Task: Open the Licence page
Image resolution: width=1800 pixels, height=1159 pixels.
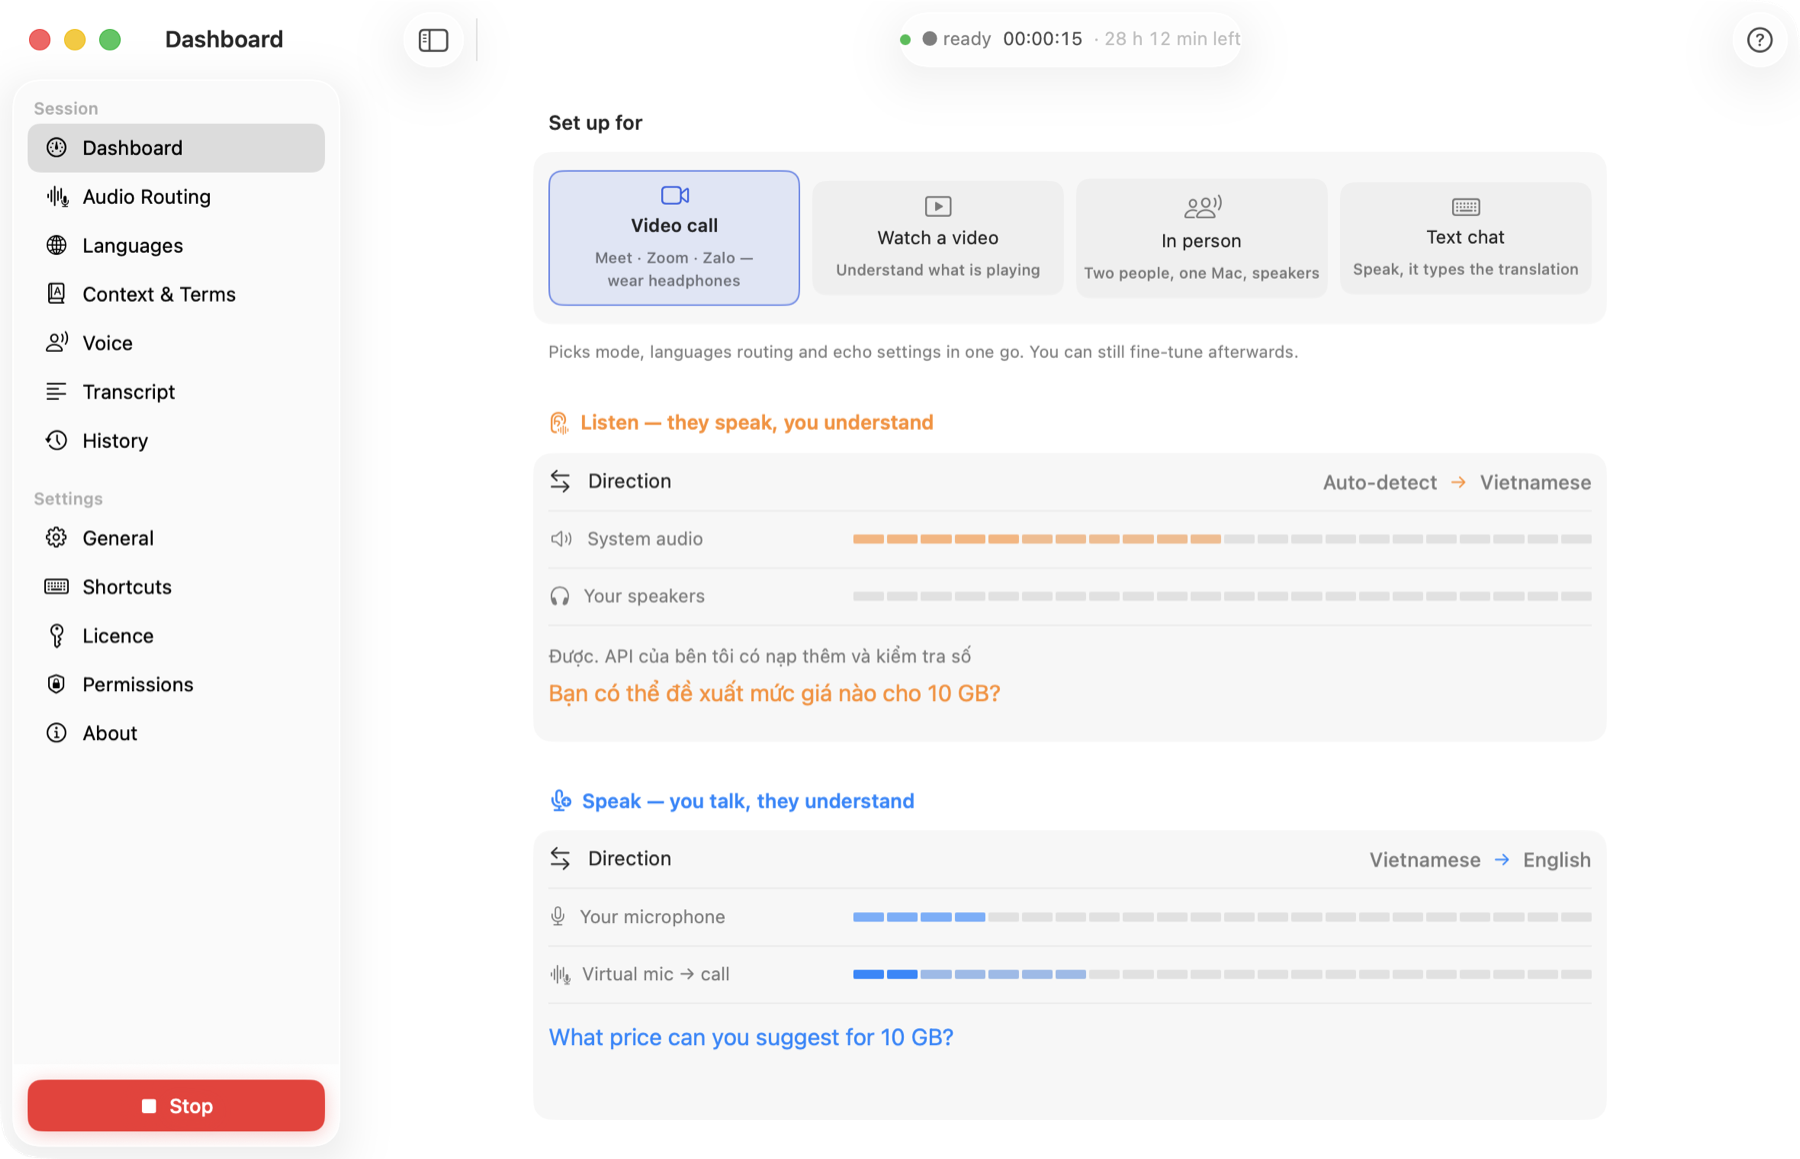Action: coord(176,636)
